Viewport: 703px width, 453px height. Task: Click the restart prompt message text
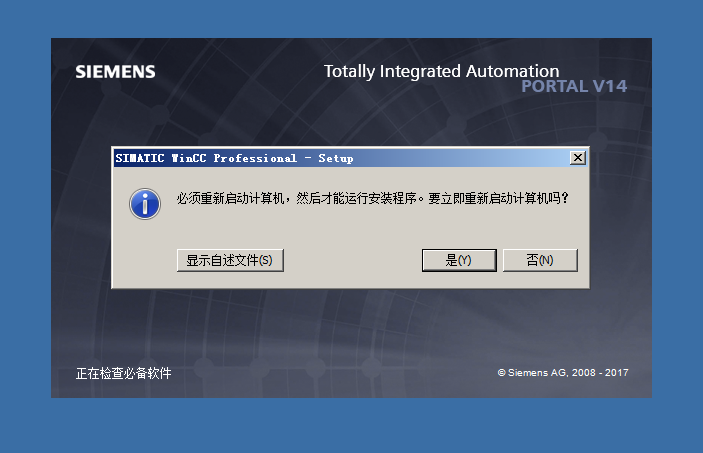[x=372, y=198]
